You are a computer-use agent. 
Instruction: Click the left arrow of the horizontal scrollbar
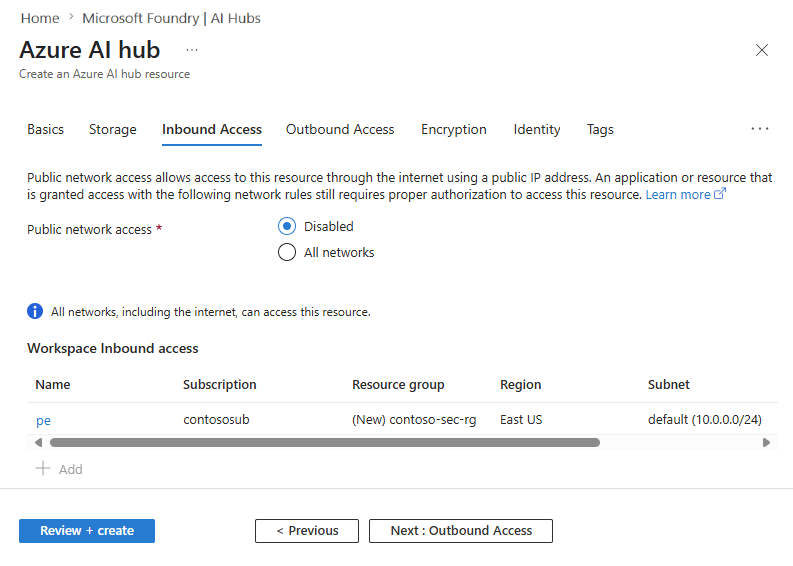(38, 443)
